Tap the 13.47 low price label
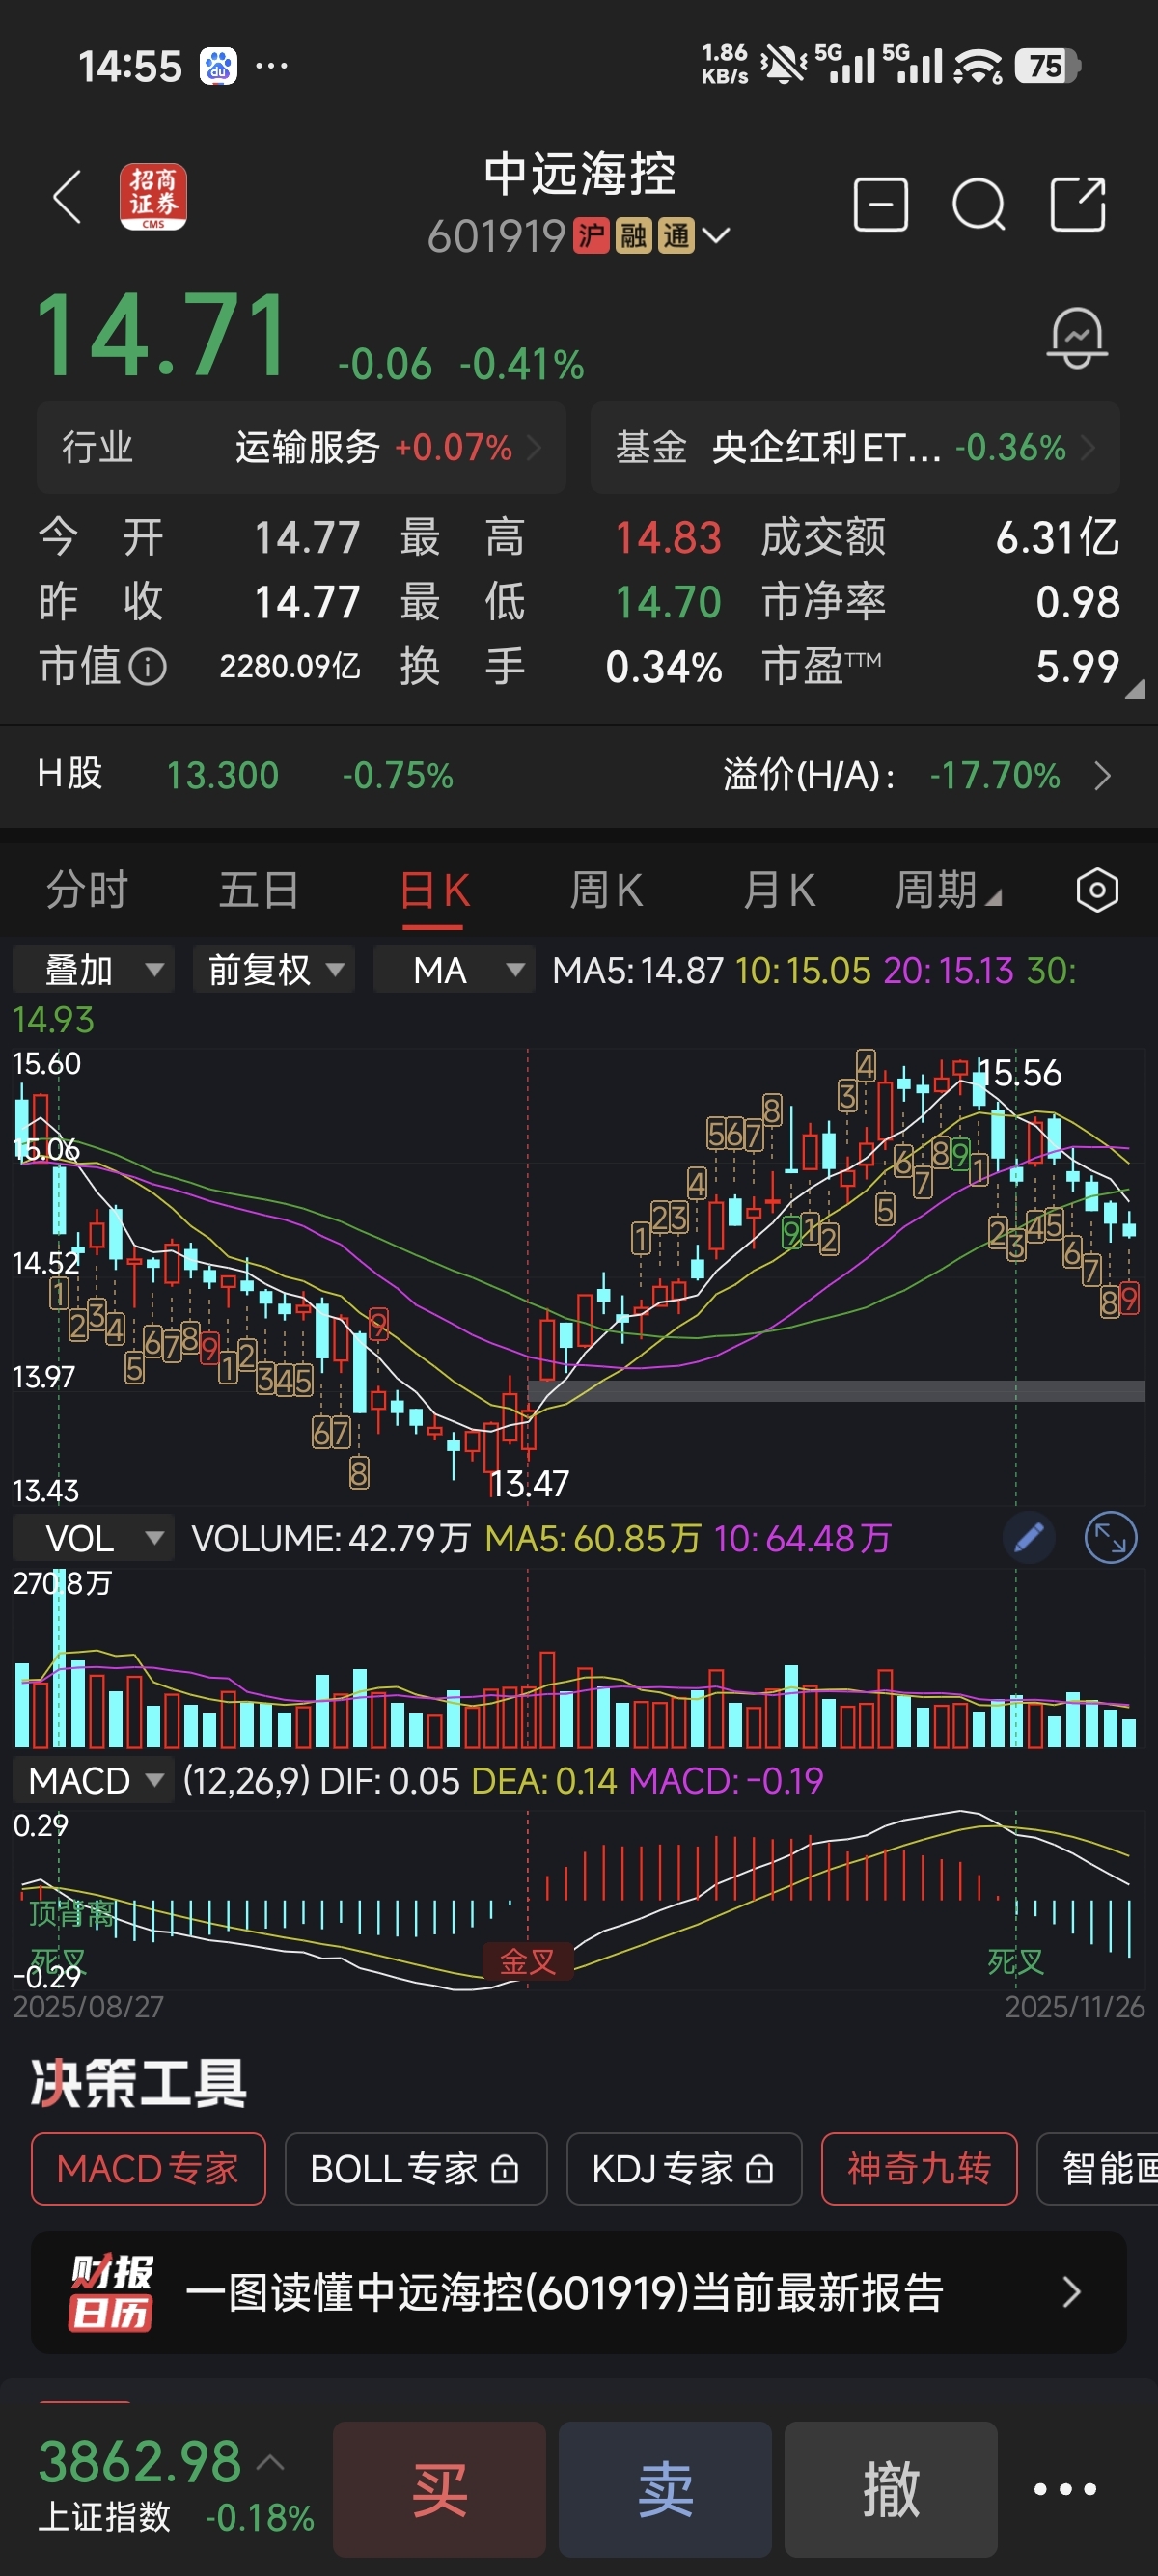The height and width of the screenshot is (2576, 1158). 529,1483
